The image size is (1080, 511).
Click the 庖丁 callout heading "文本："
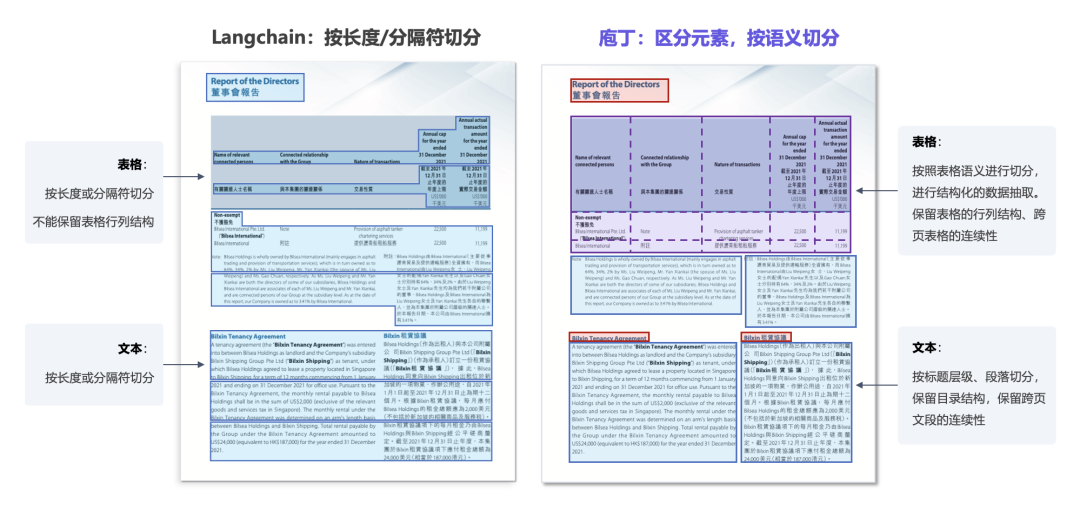pos(928,348)
